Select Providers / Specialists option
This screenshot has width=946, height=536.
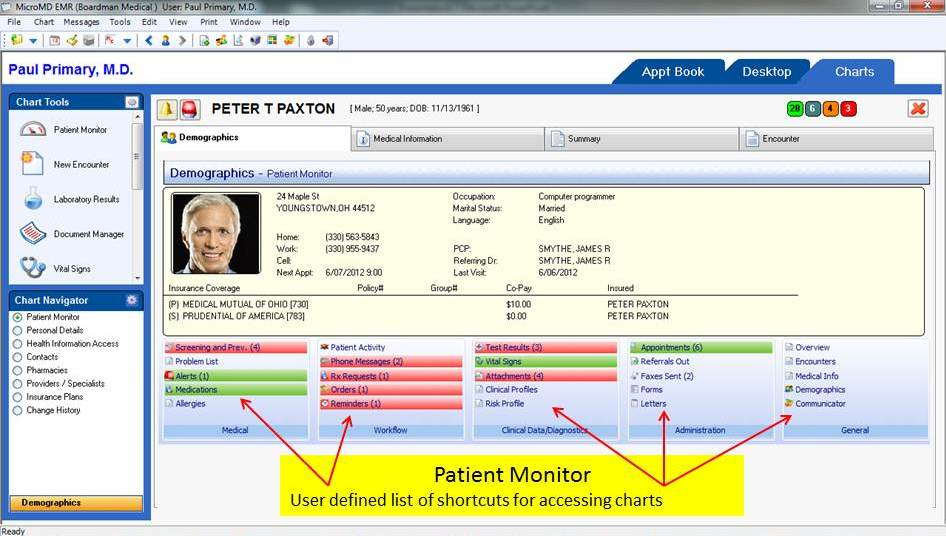point(17,383)
